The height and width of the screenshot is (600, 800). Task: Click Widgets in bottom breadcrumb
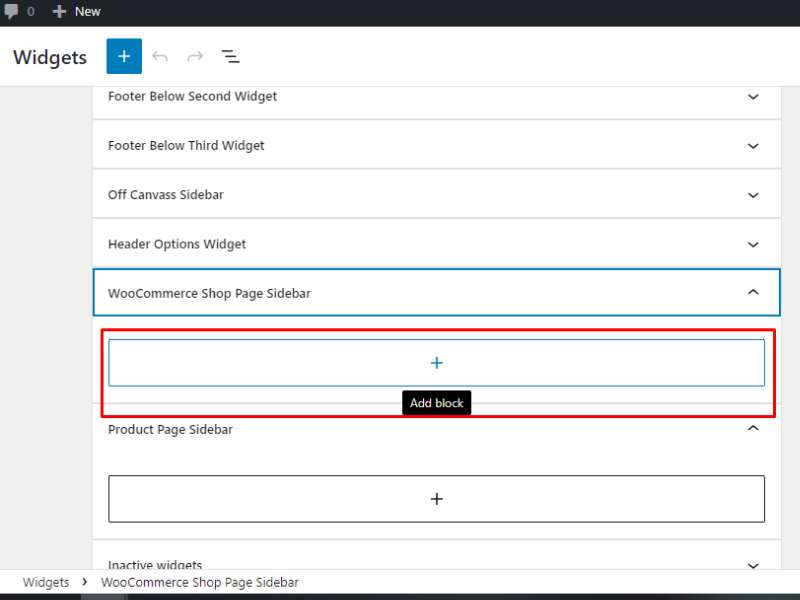pos(46,582)
